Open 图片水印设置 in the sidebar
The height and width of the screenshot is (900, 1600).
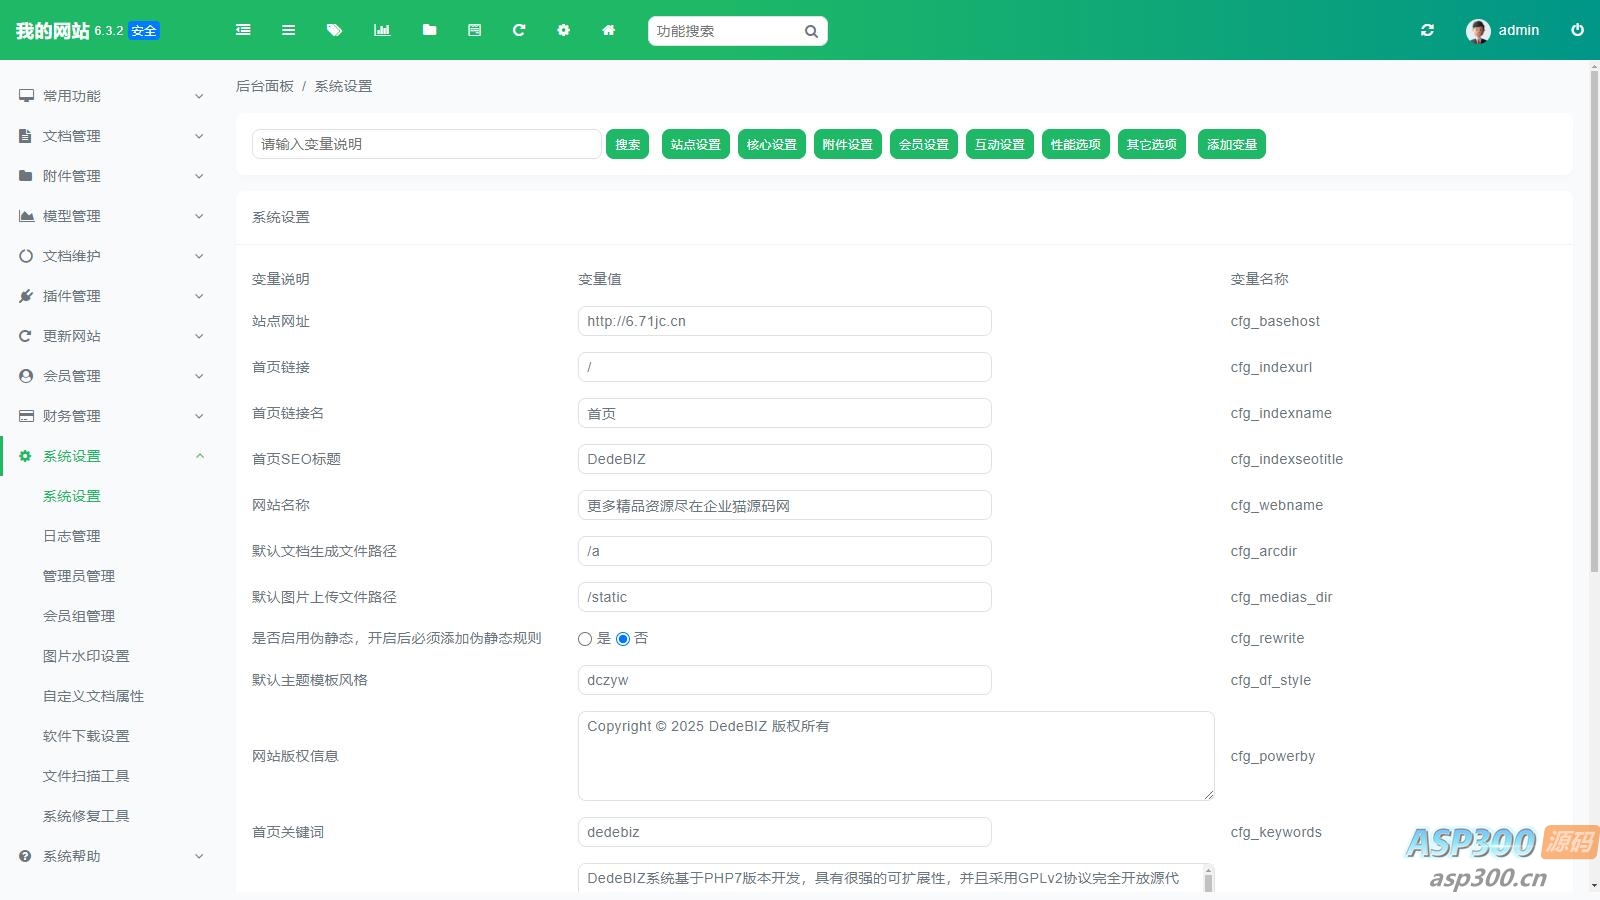86,656
